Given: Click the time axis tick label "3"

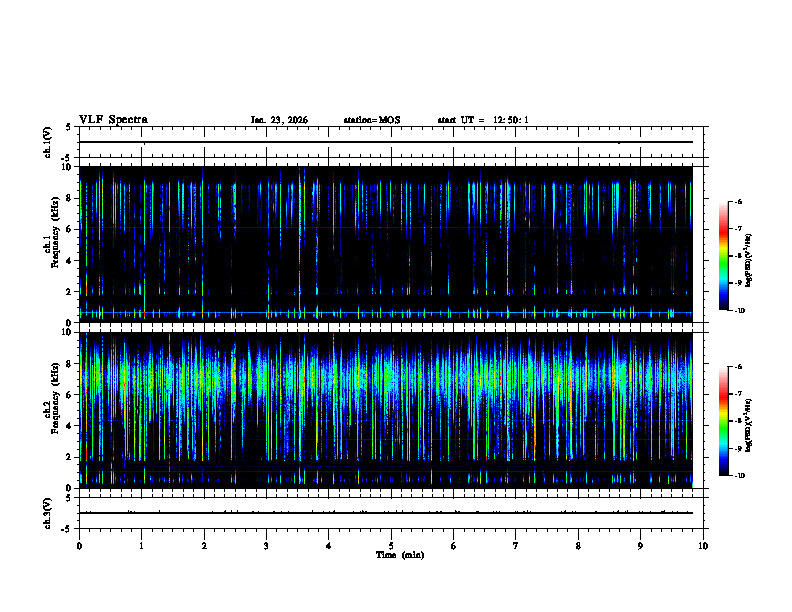Looking at the screenshot, I should [266, 546].
